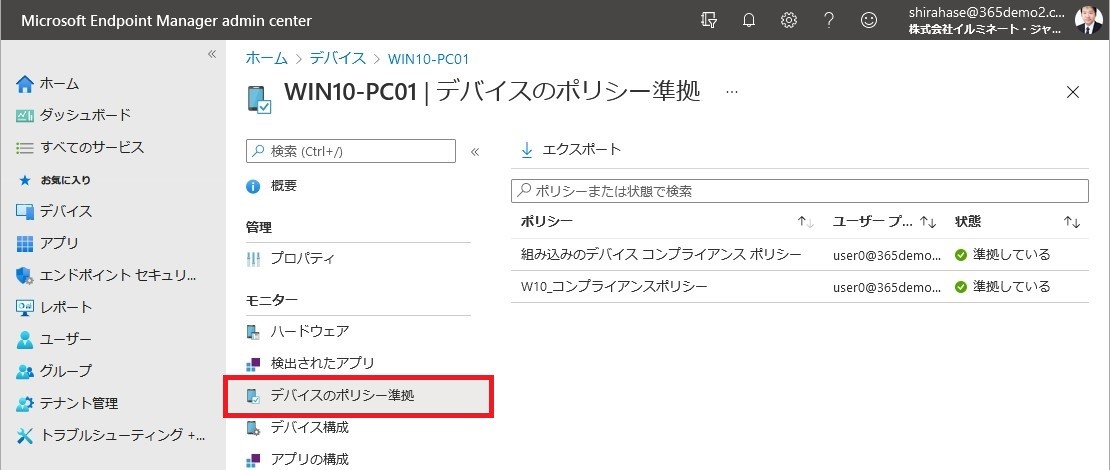Open the more options ellipsis beside title
This screenshot has height=470, width=1110.
732,92
